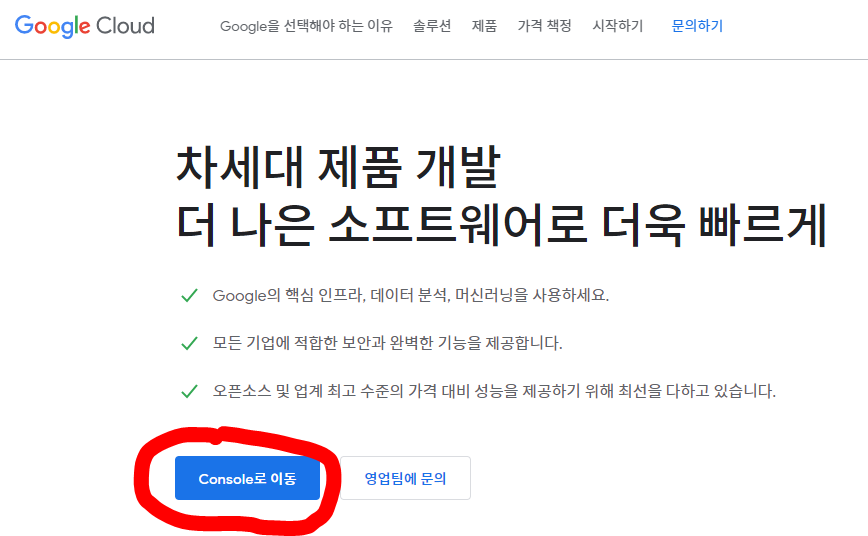Click the Google Cloud logo
The height and width of the screenshot is (536, 868).
coord(85,26)
